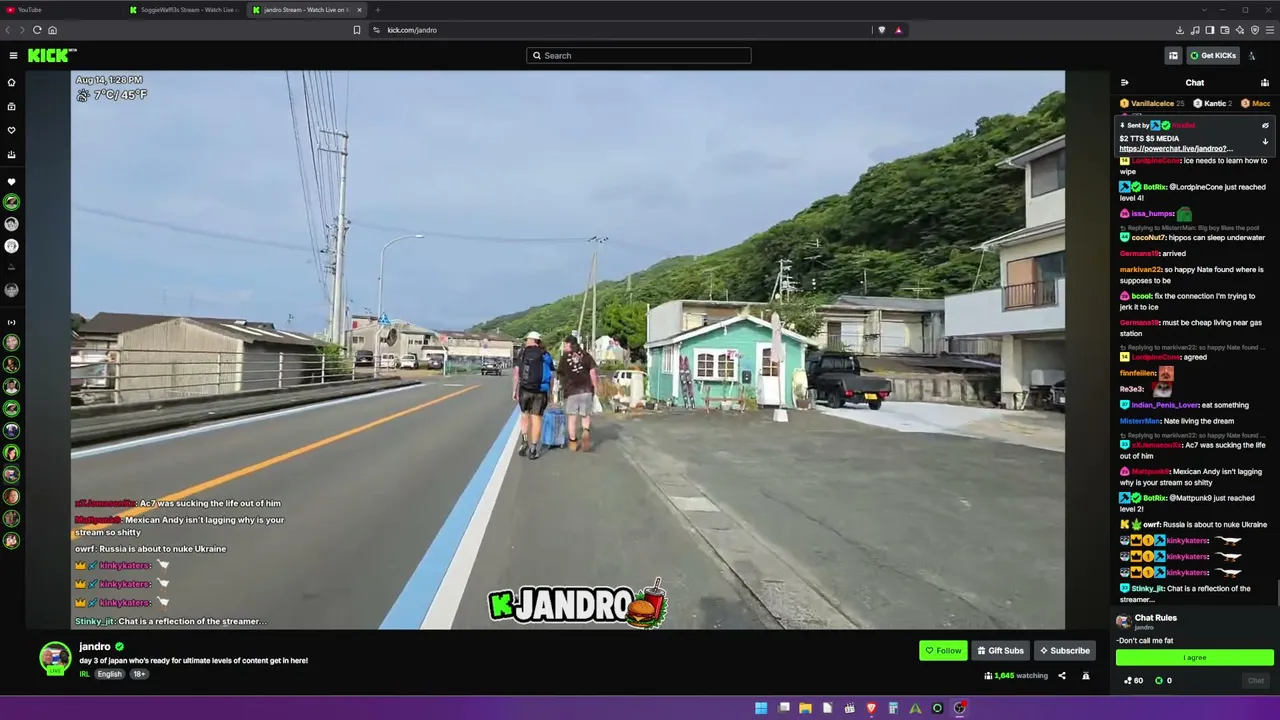Open the jandro channel avatar

pyautogui.click(x=55, y=658)
